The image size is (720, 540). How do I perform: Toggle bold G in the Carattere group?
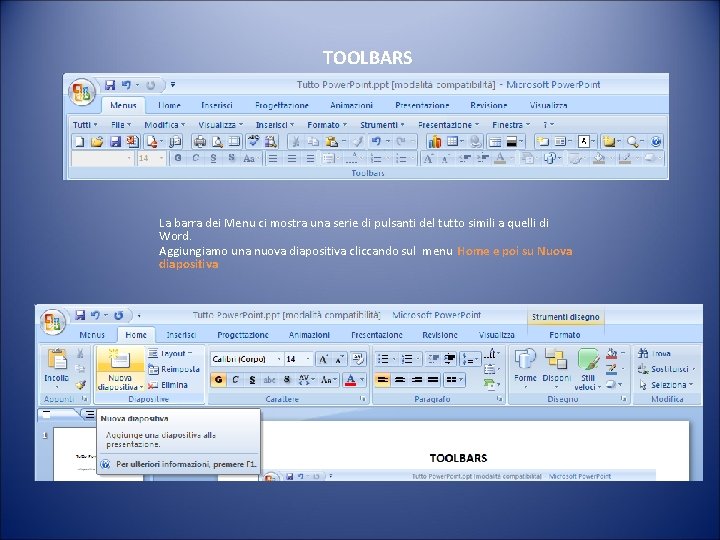(219, 380)
